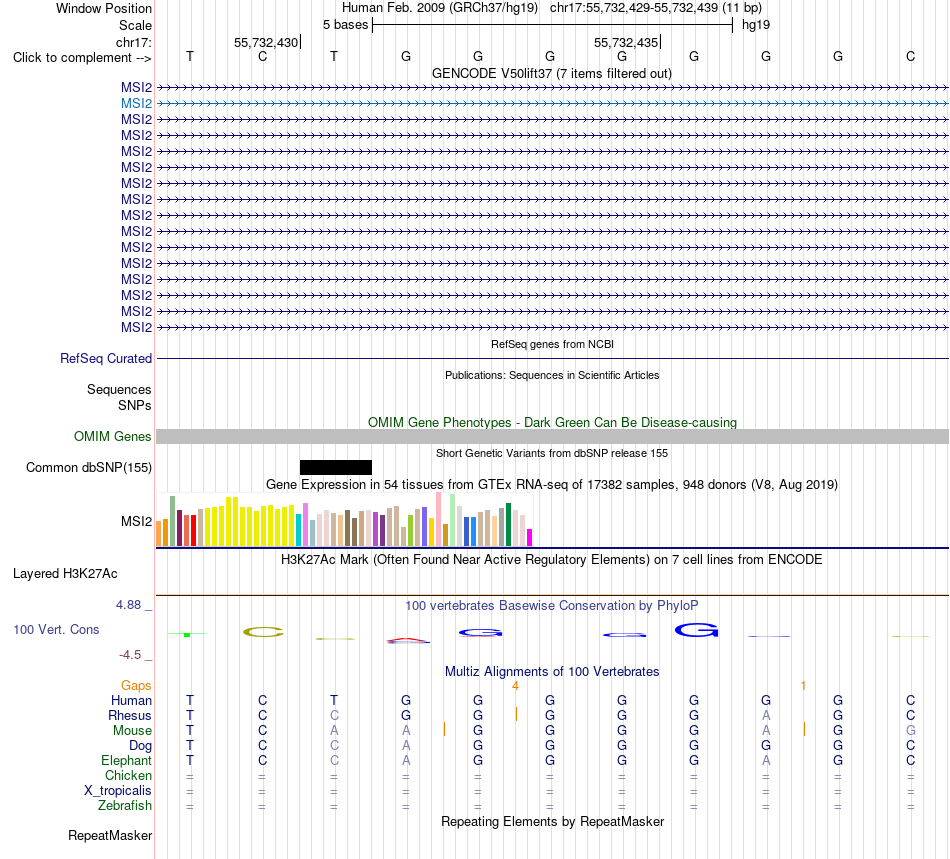
Task: Click the dark maroon bar in GTEx chart
Action: pyautogui.click(x=179, y=528)
